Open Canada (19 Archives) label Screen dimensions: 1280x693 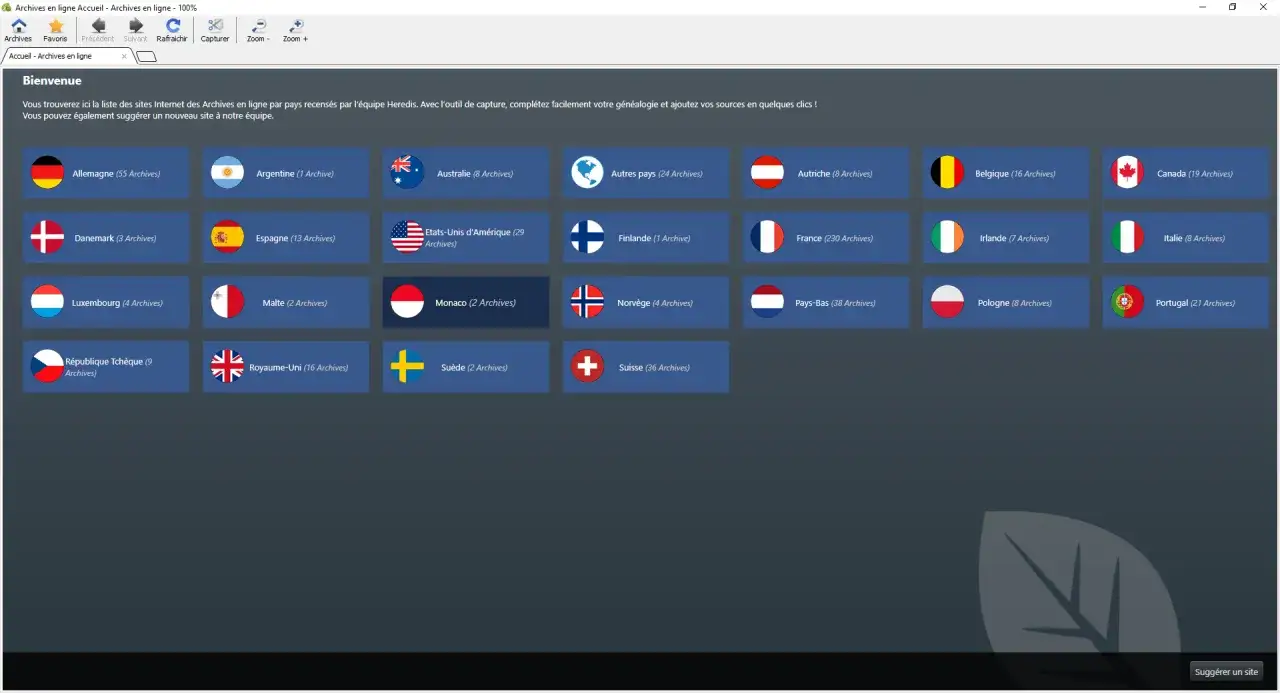pos(1195,174)
